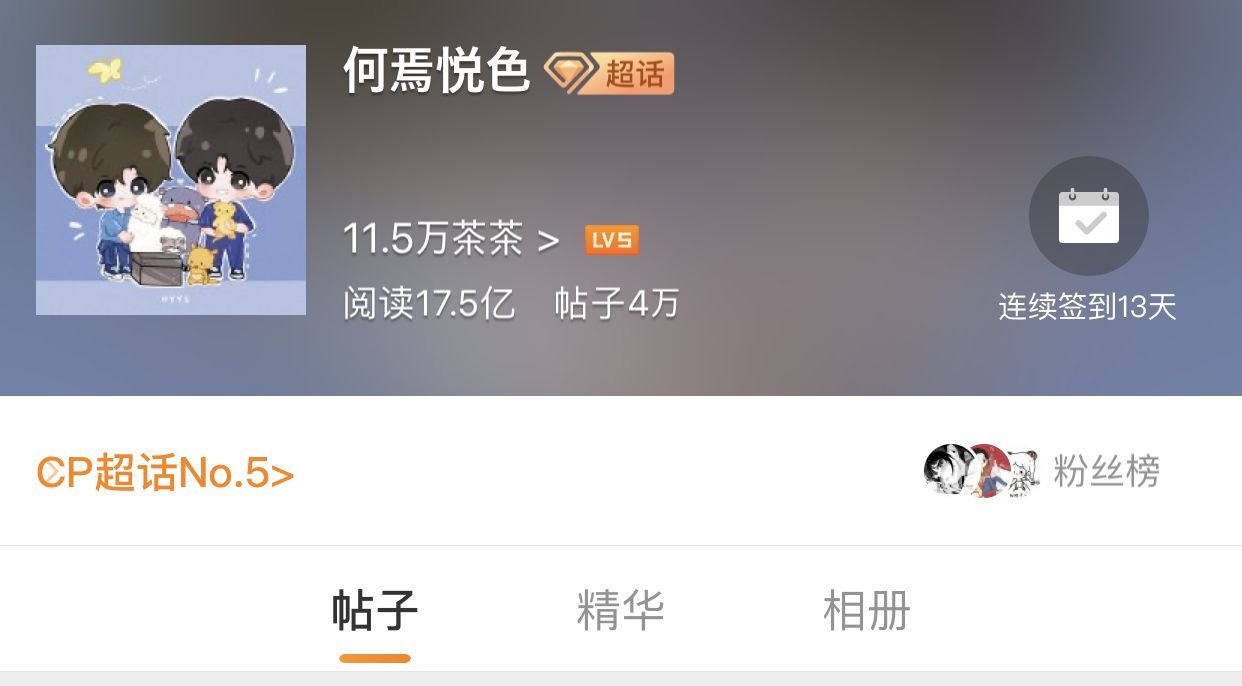Screen dimensions: 1242x686
Task: Expand the chevron next to 茶茶
Action: 548,241
